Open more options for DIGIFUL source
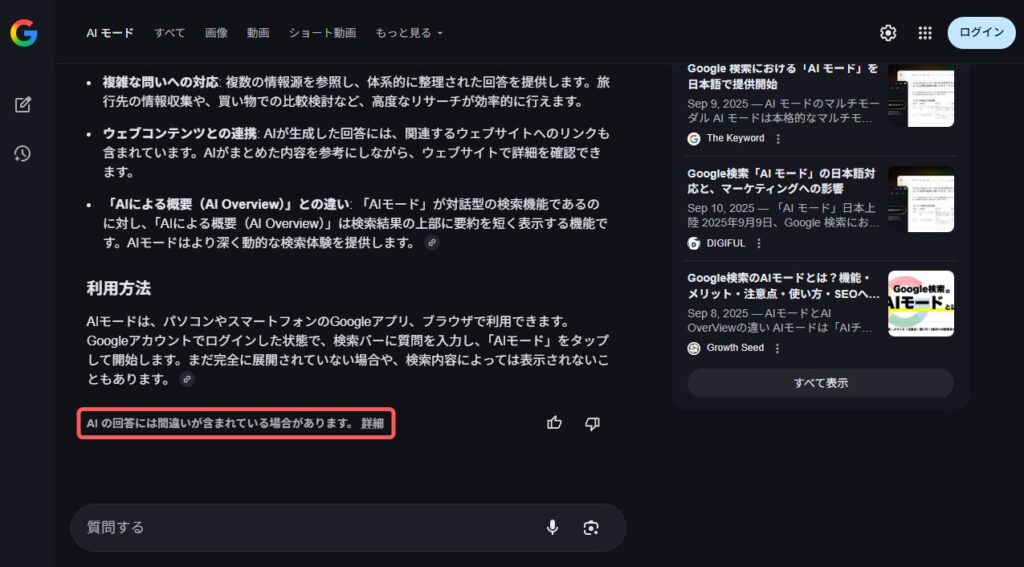Viewport: 1024px width, 567px height. point(759,243)
